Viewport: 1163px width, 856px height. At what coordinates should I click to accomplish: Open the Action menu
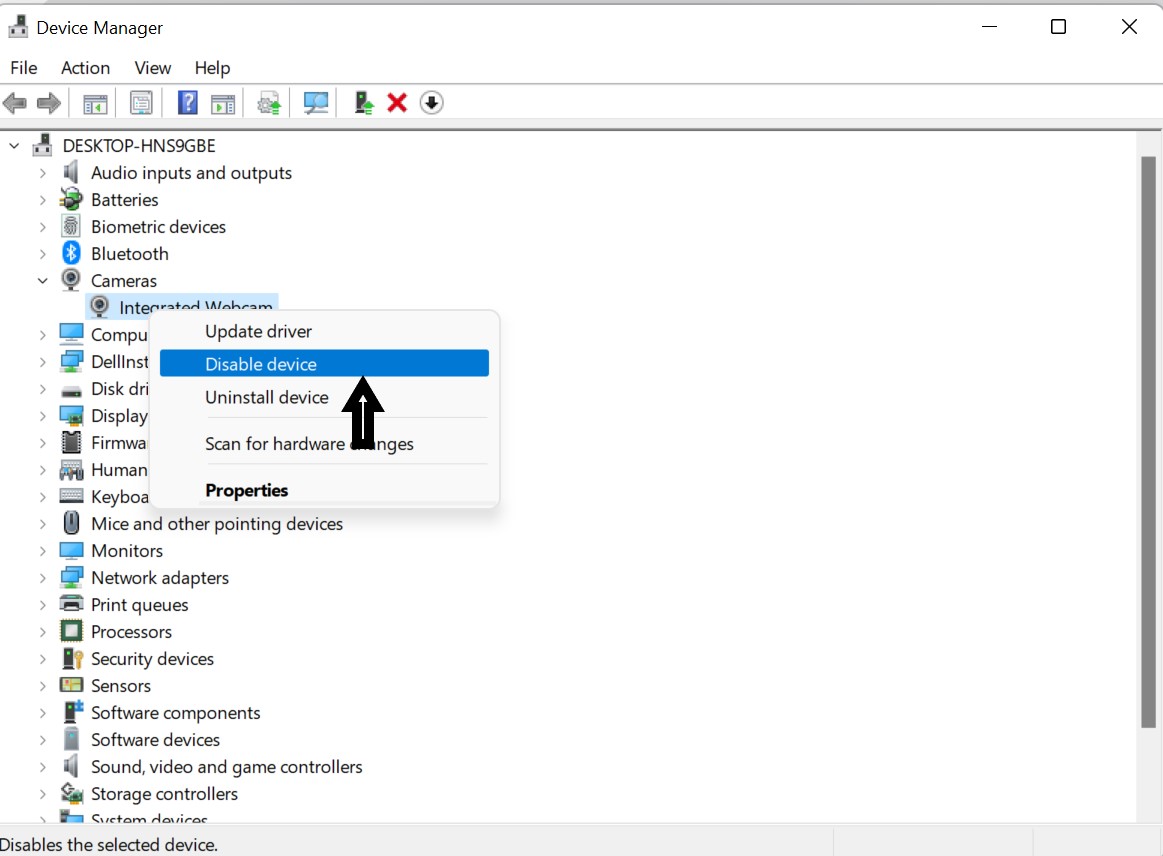(85, 68)
